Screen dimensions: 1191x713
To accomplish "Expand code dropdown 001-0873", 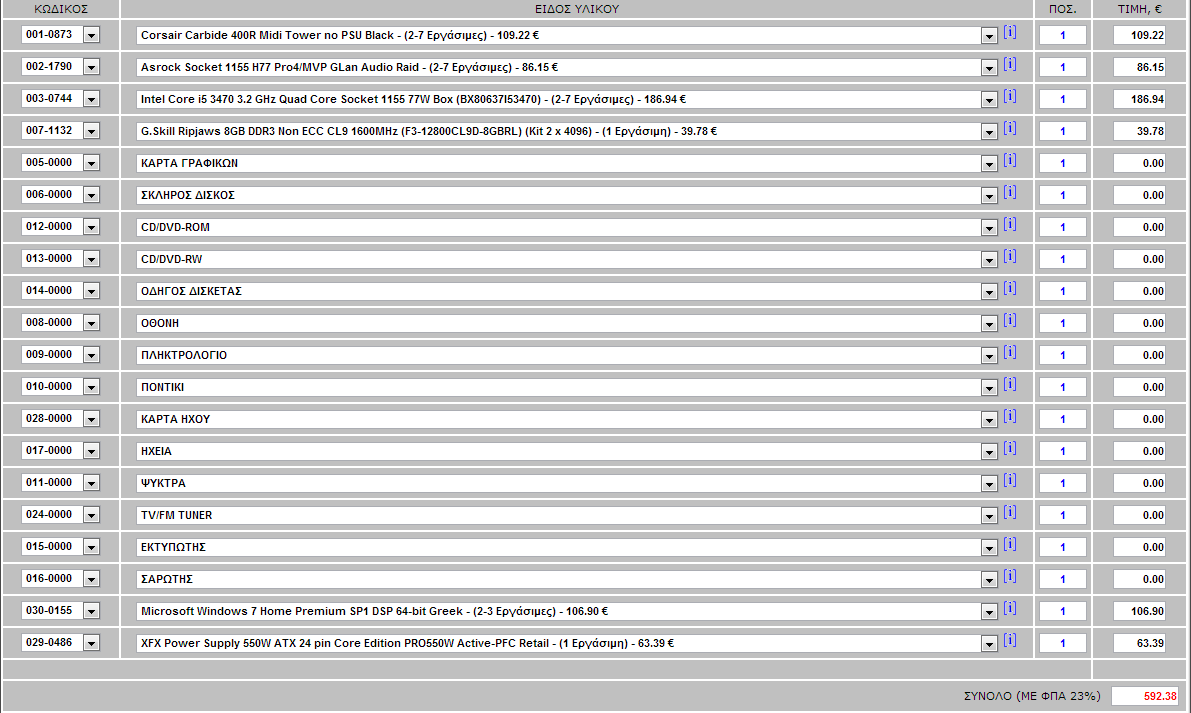I will click(x=91, y=35).
